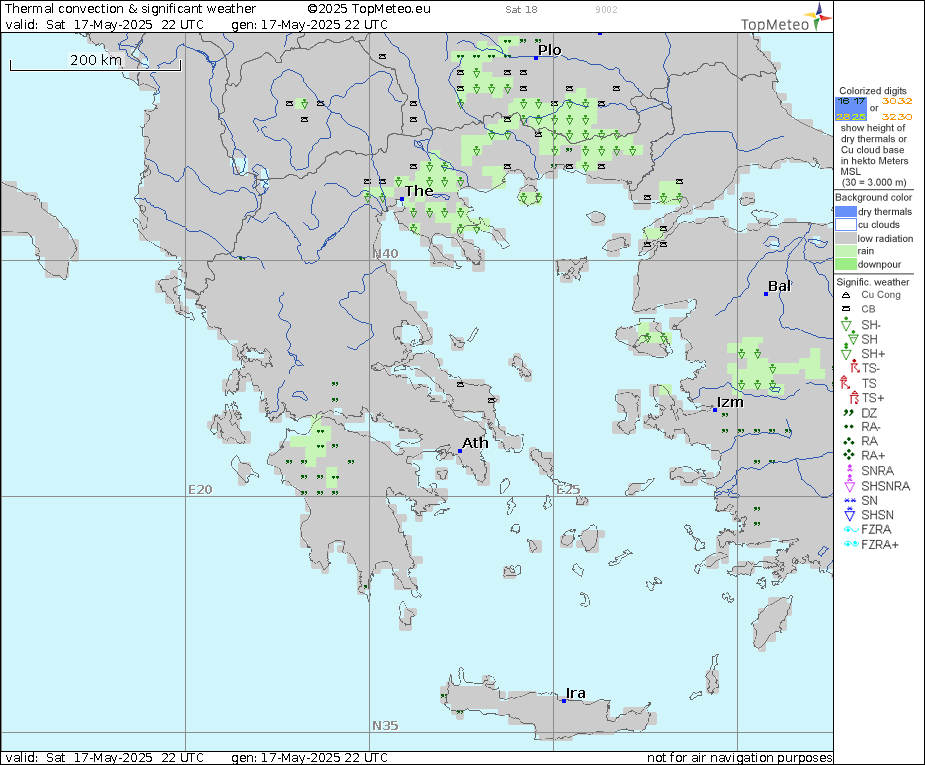Viewport: 925px width, 765px height.
Task: Click the Thermal convection & significant weather title
Action: click(130, 9)
